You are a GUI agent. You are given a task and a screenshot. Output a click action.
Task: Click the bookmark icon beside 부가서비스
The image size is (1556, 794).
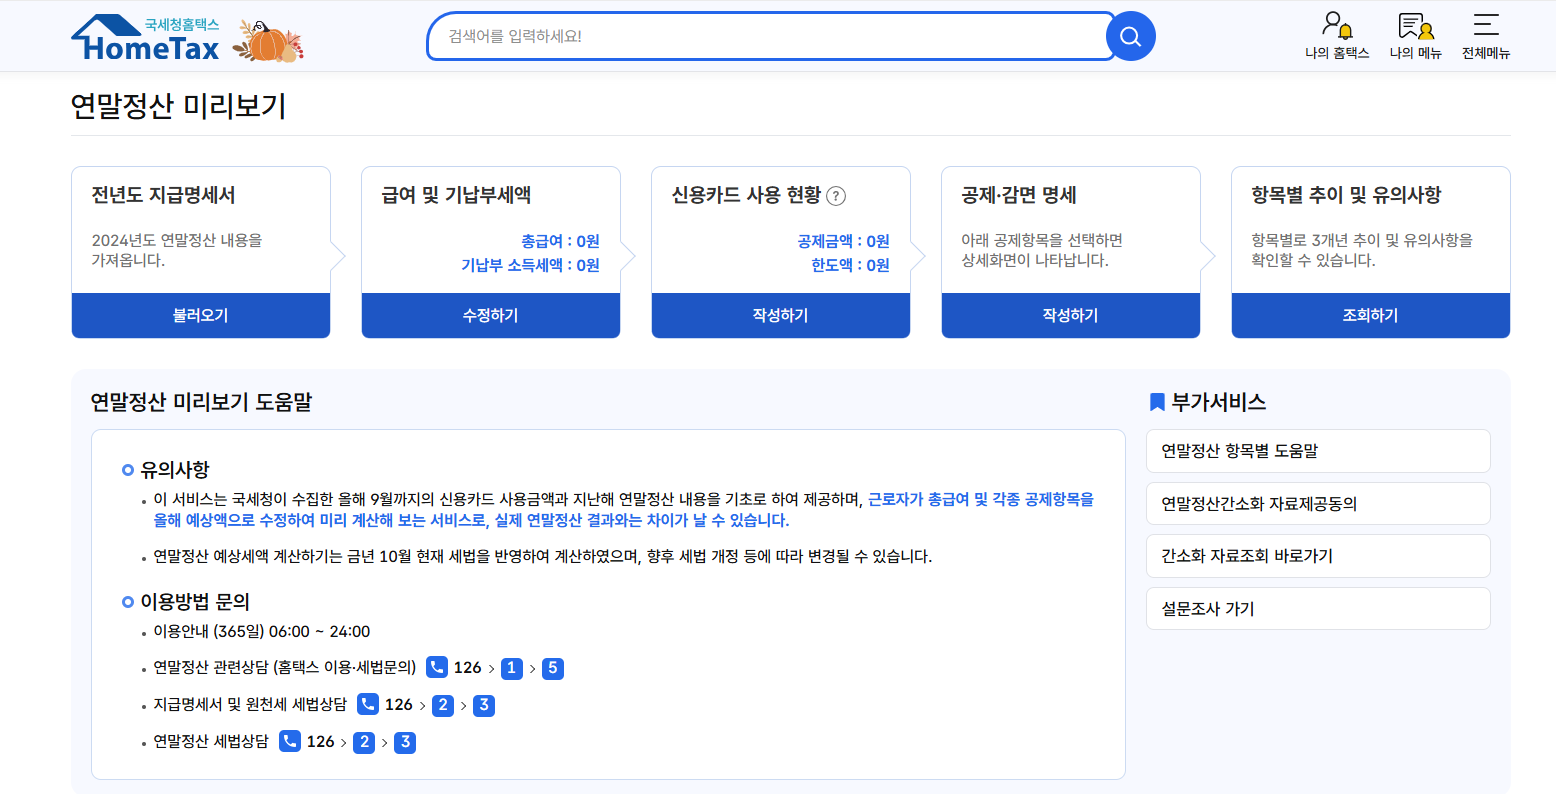click(1157, 404)
